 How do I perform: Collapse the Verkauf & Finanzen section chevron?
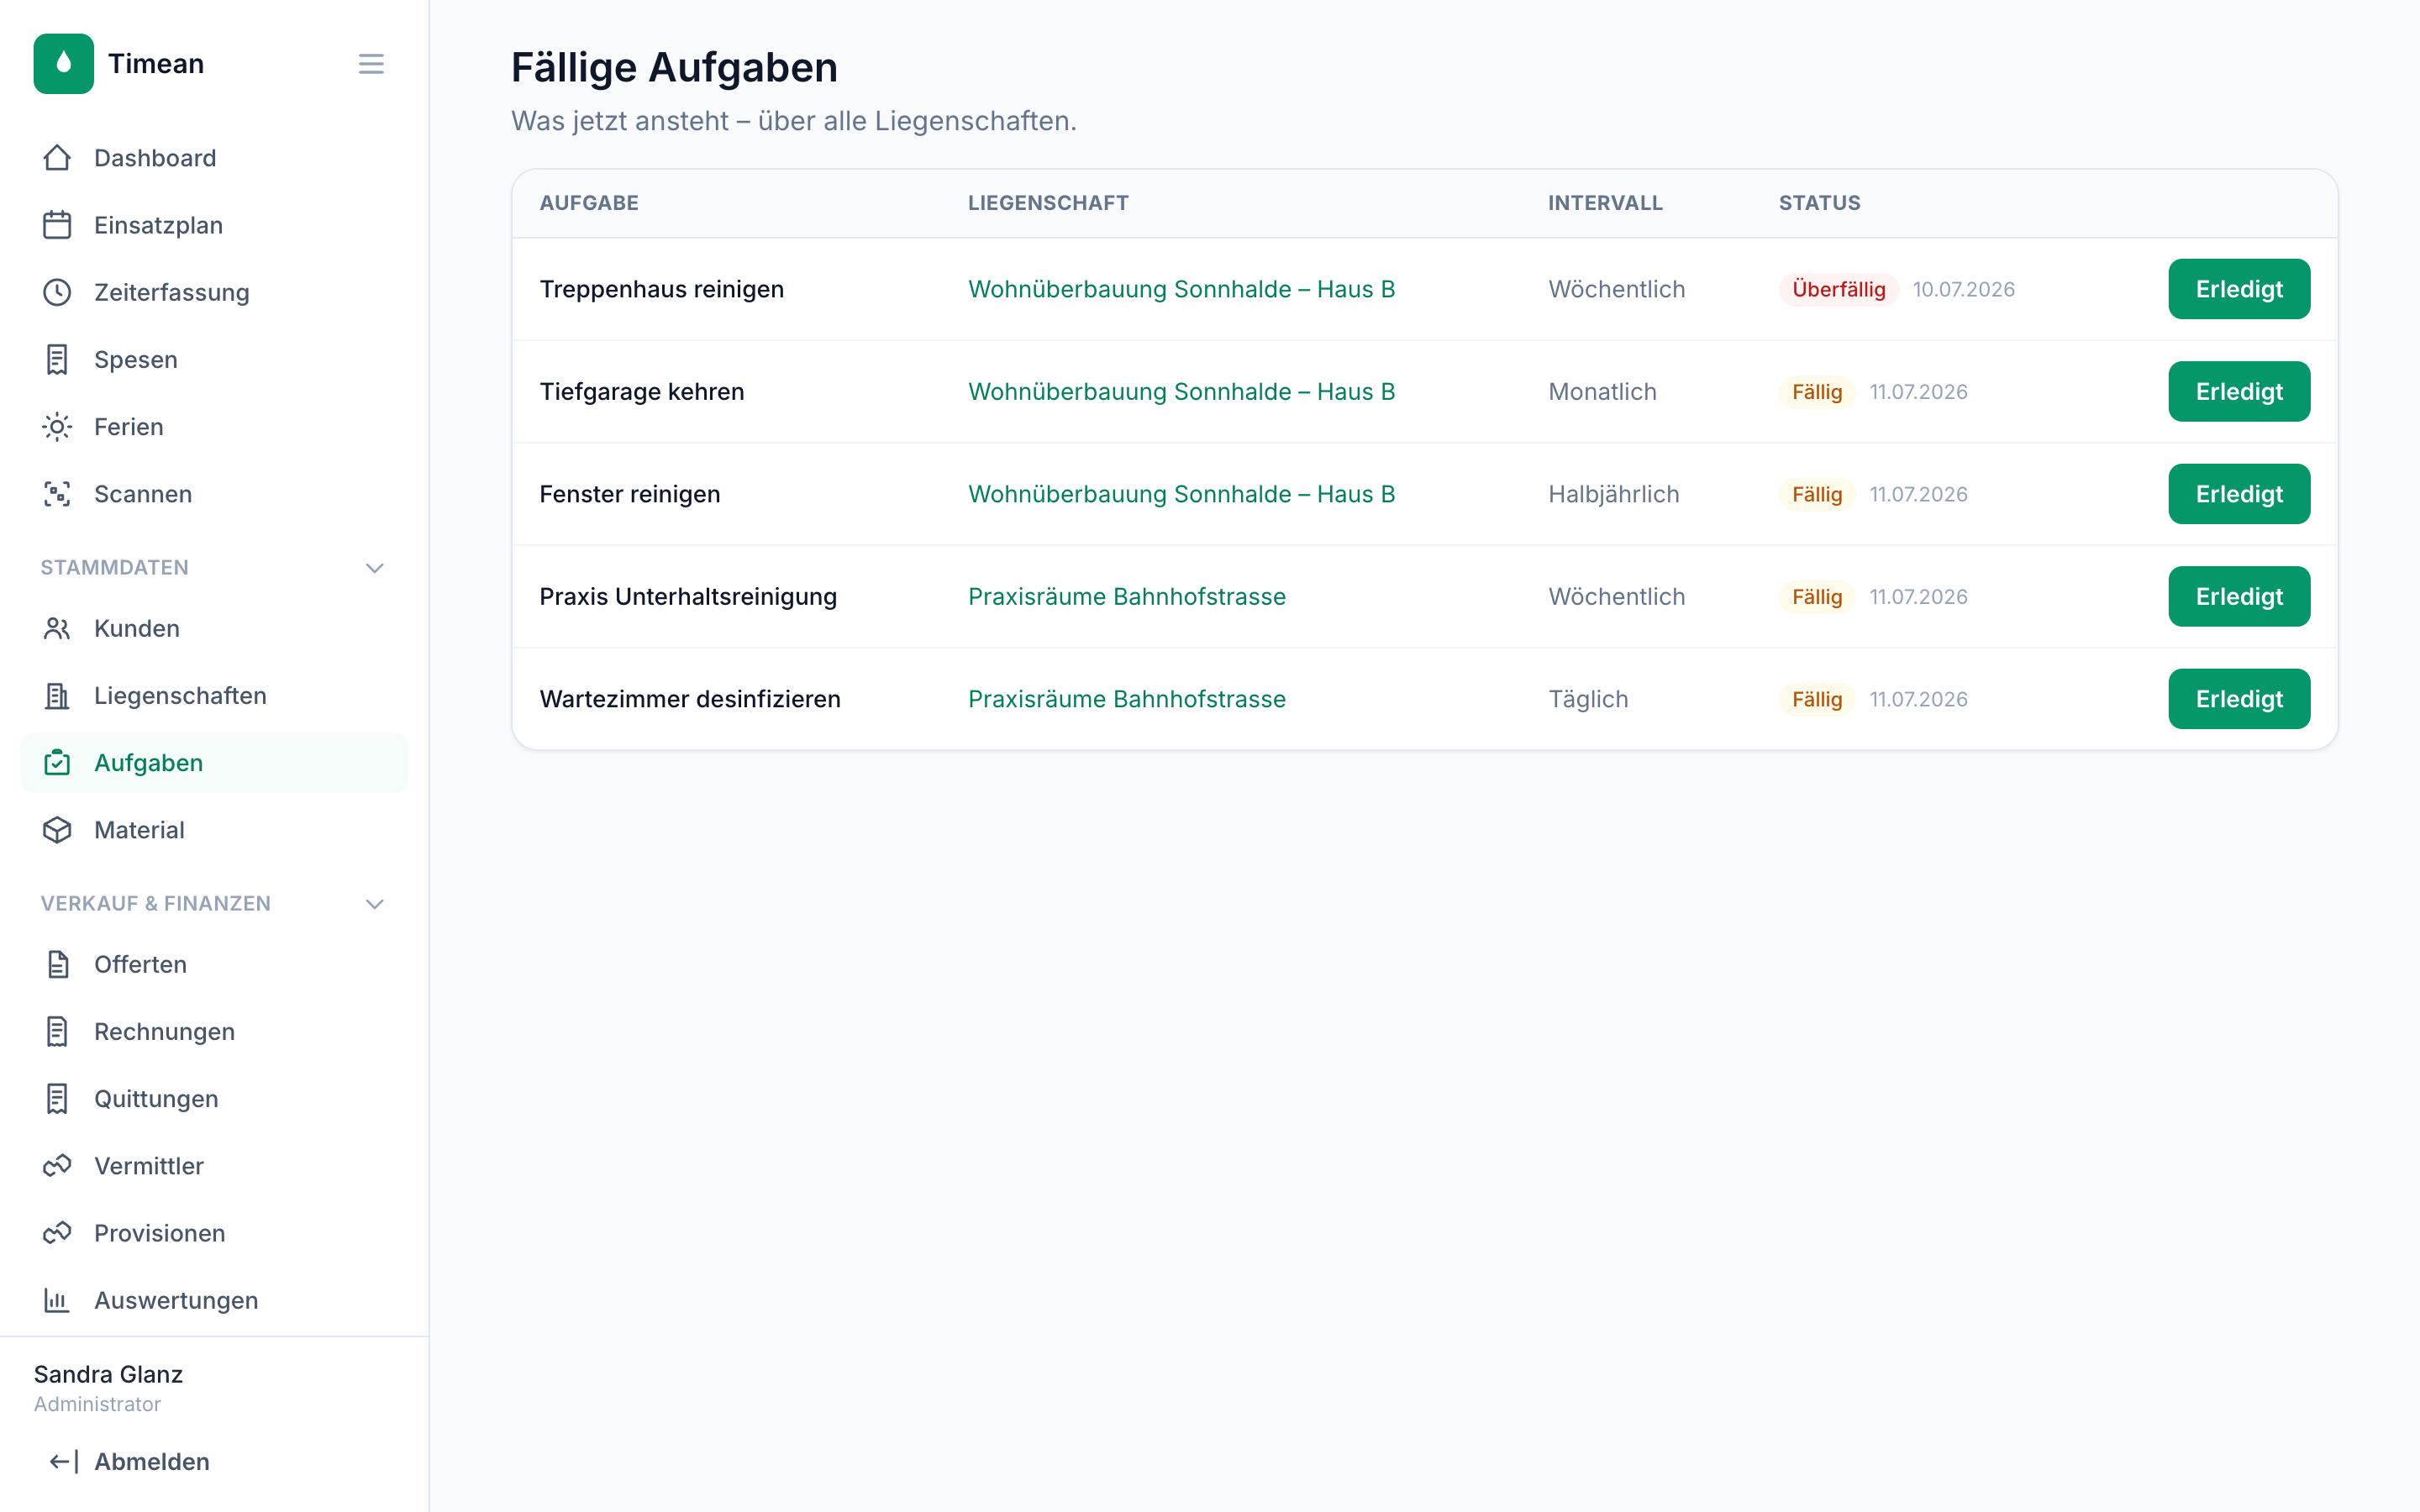point(375,904)
